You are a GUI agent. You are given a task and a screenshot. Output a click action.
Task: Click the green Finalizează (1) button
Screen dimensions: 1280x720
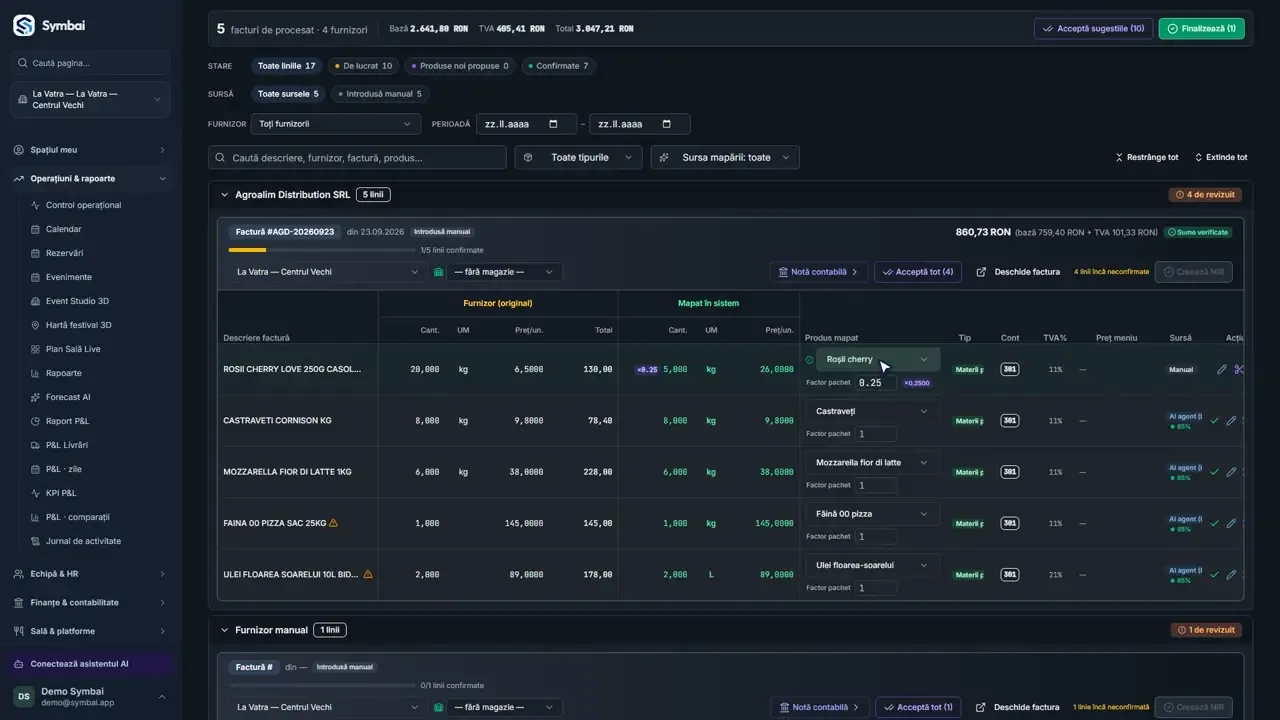click(1201, 29)
